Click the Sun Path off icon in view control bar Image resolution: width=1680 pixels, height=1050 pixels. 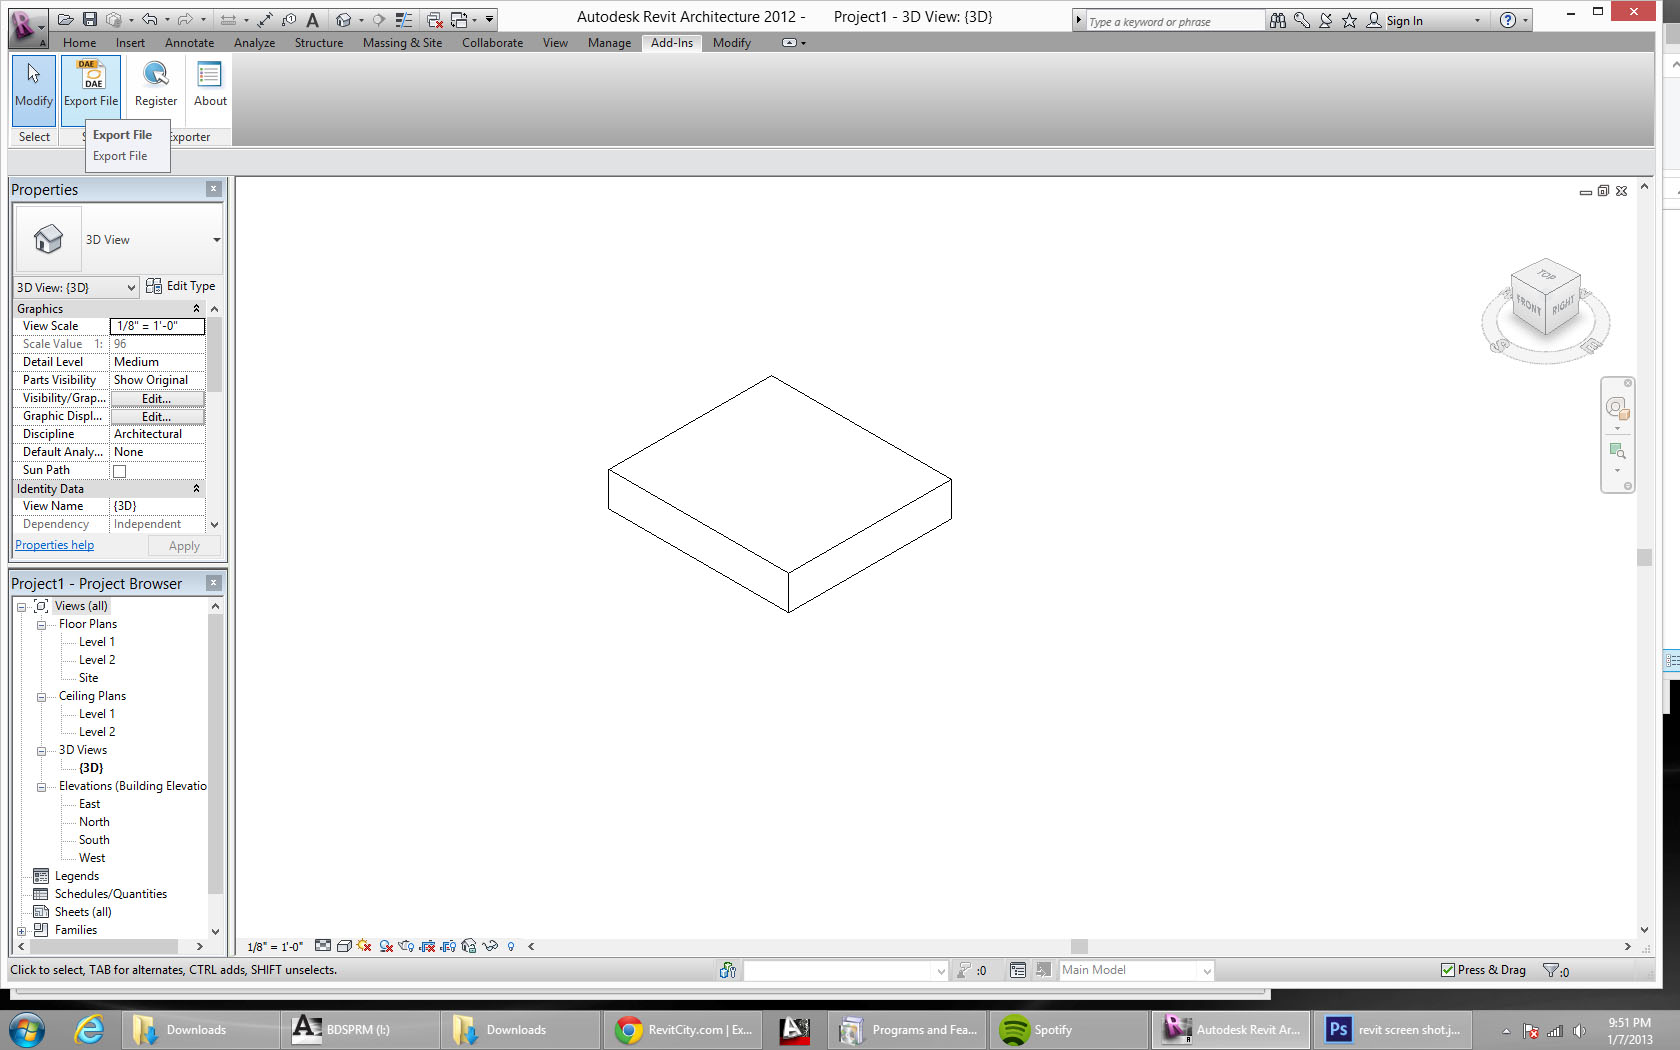tap(364, 946)
